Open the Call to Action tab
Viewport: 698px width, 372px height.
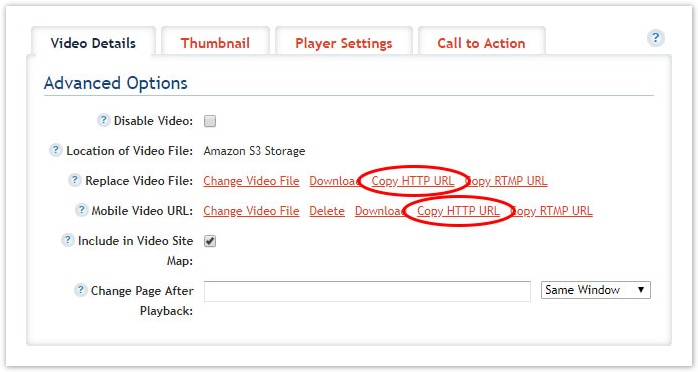pyautogui.click(x=481, y=43)
